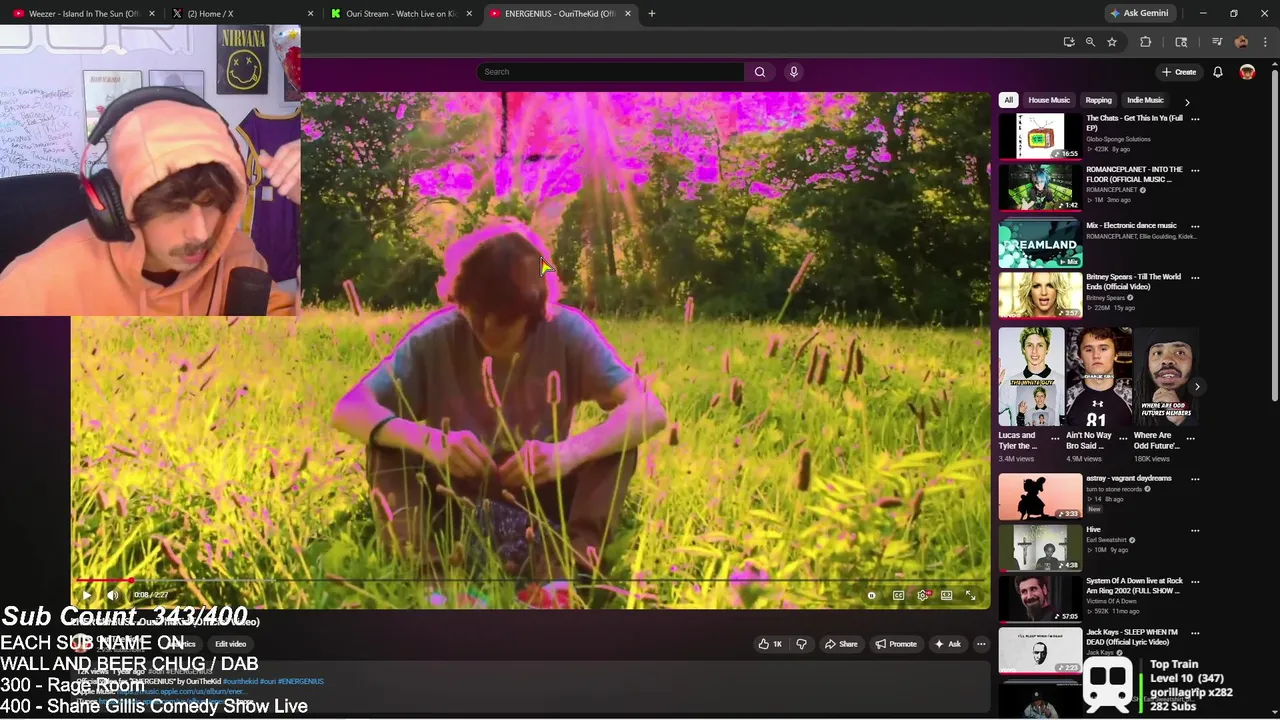This screenshot has width=1280, height=720.
Task: Close the ENERGENIUS YouTube tab
Action: point(628,14)
